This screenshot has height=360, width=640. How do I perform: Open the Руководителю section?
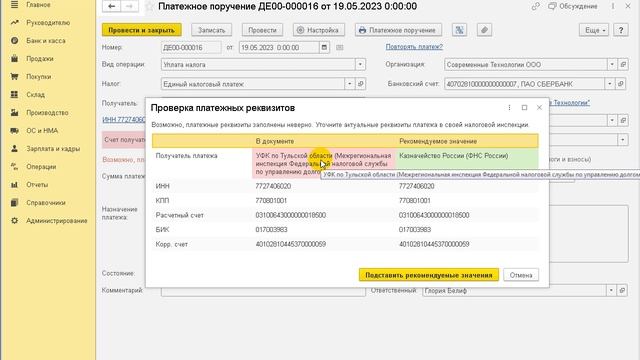[48, 23]
